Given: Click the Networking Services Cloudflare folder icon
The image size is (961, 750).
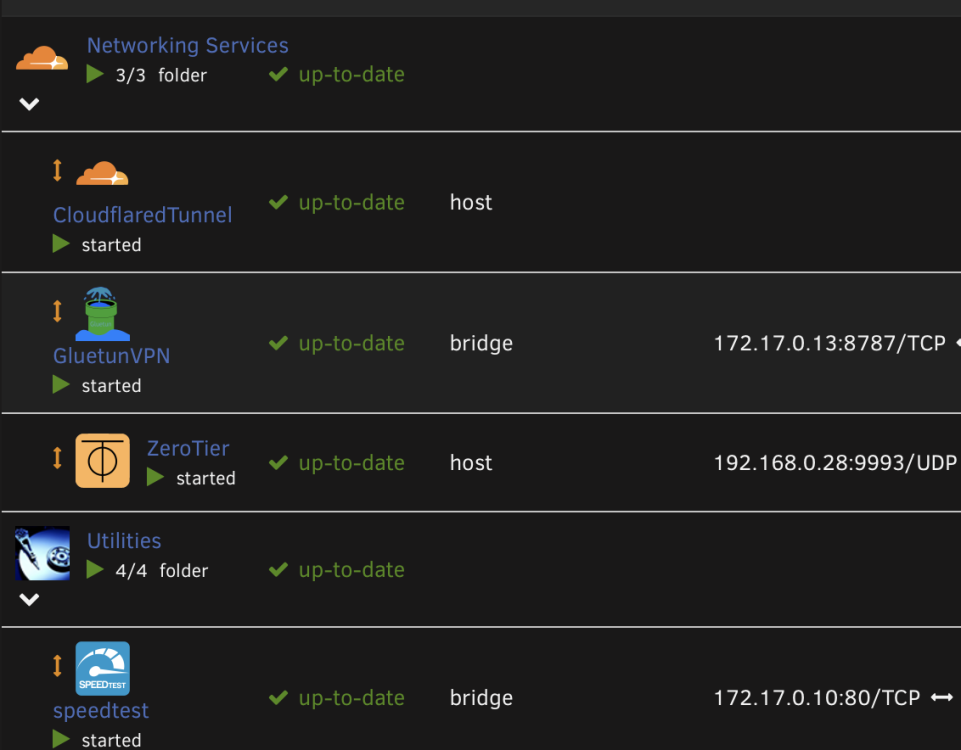Looking at the screenshot, I should pyautogui.click(x=42, y=58).
